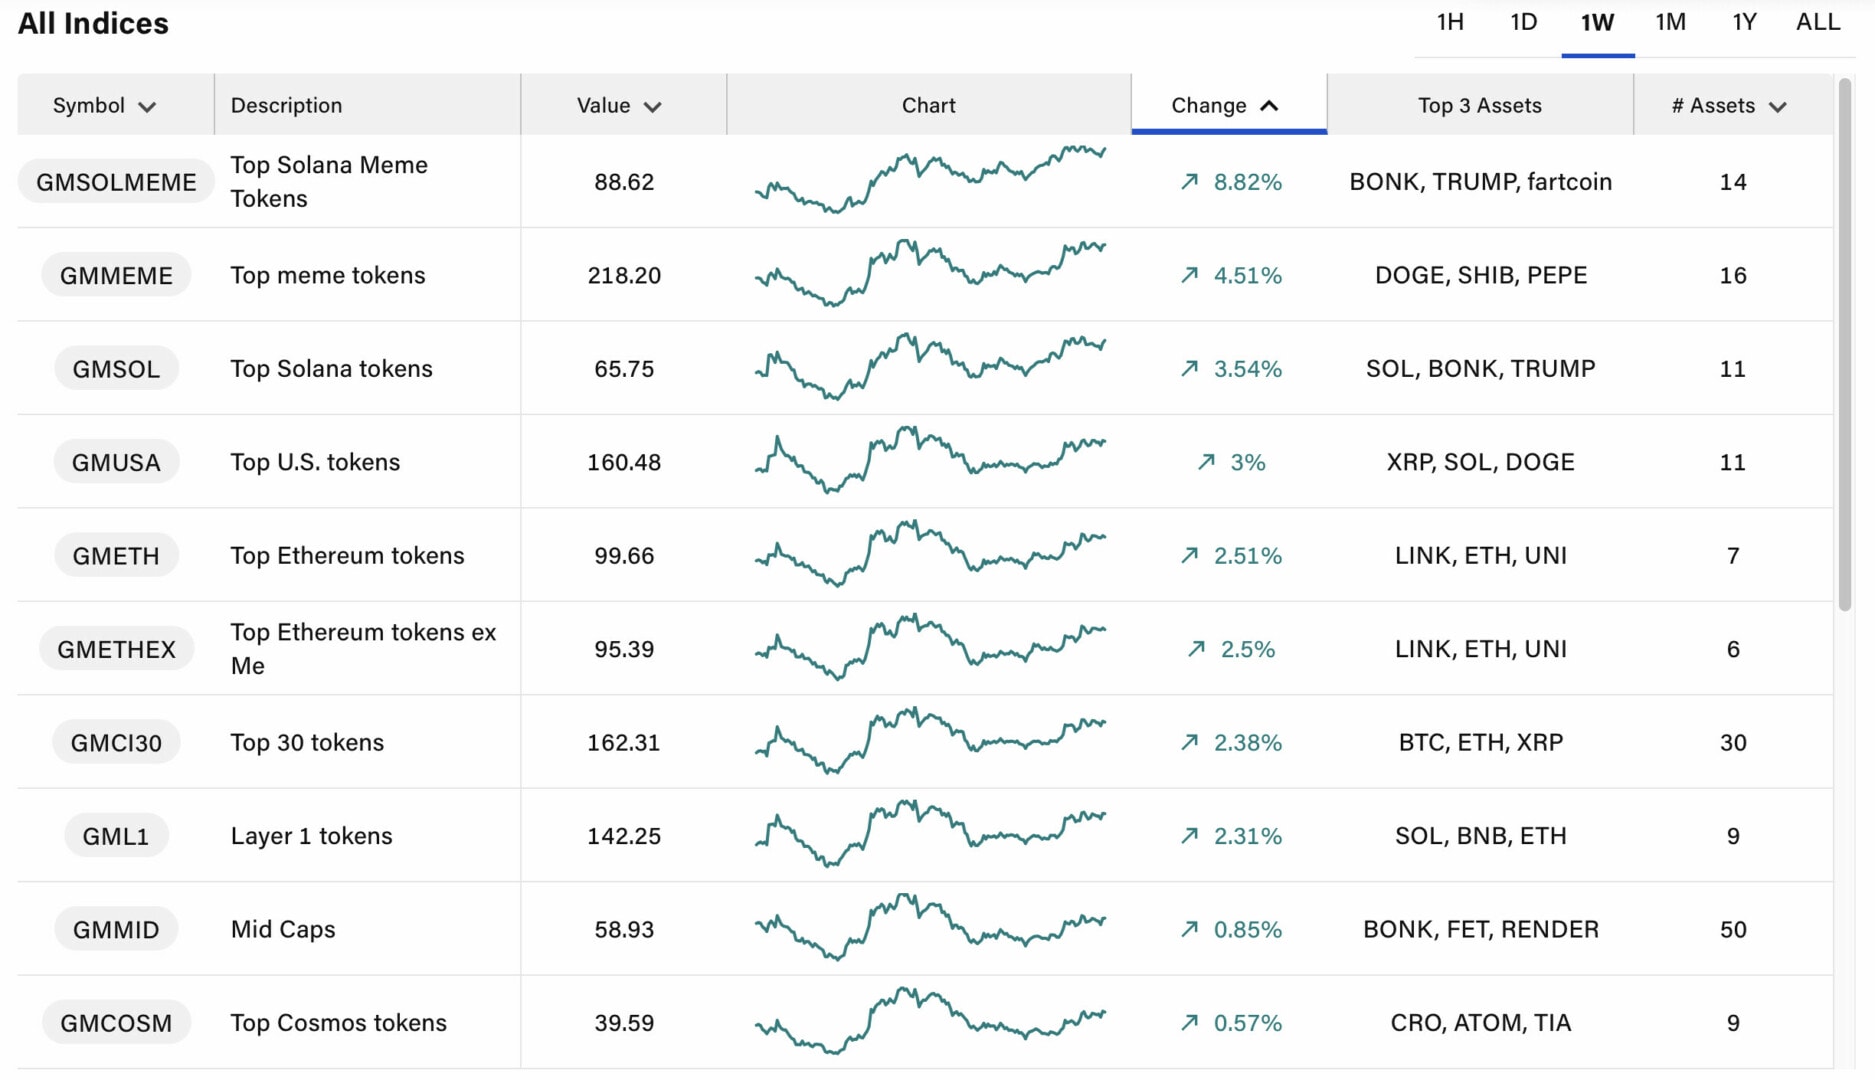
Task: Select 'Top Ethereum tokens ex Me' description
Action: point(363,649)
